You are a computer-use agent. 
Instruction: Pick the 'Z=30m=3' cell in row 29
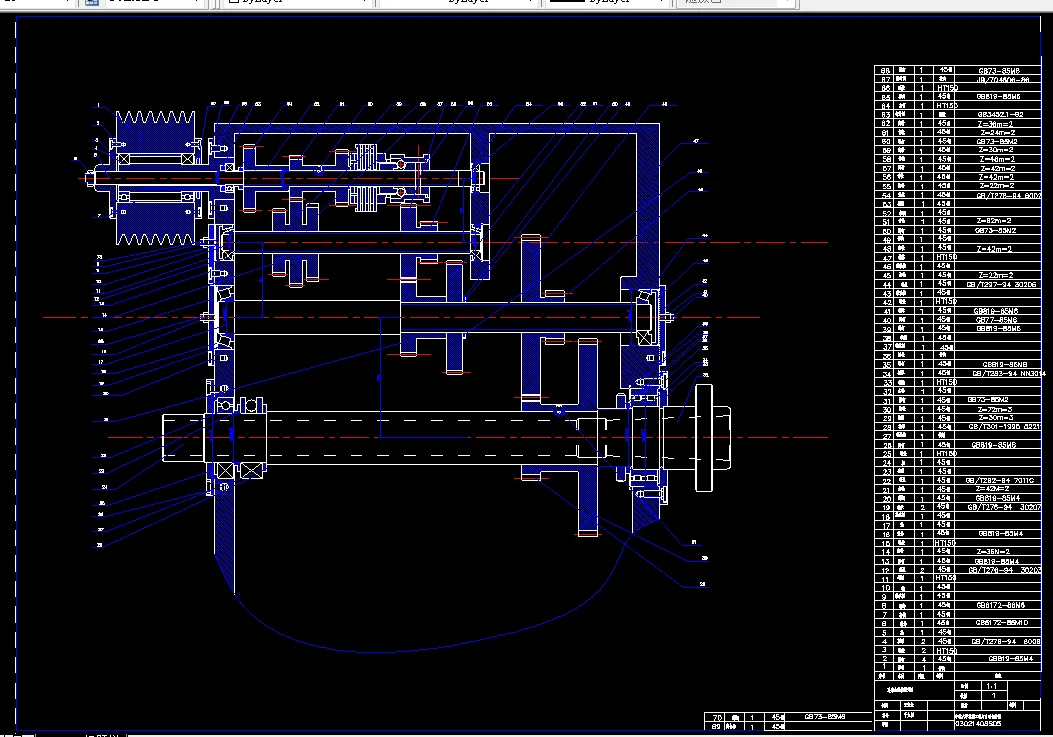[x=995, y=418]
